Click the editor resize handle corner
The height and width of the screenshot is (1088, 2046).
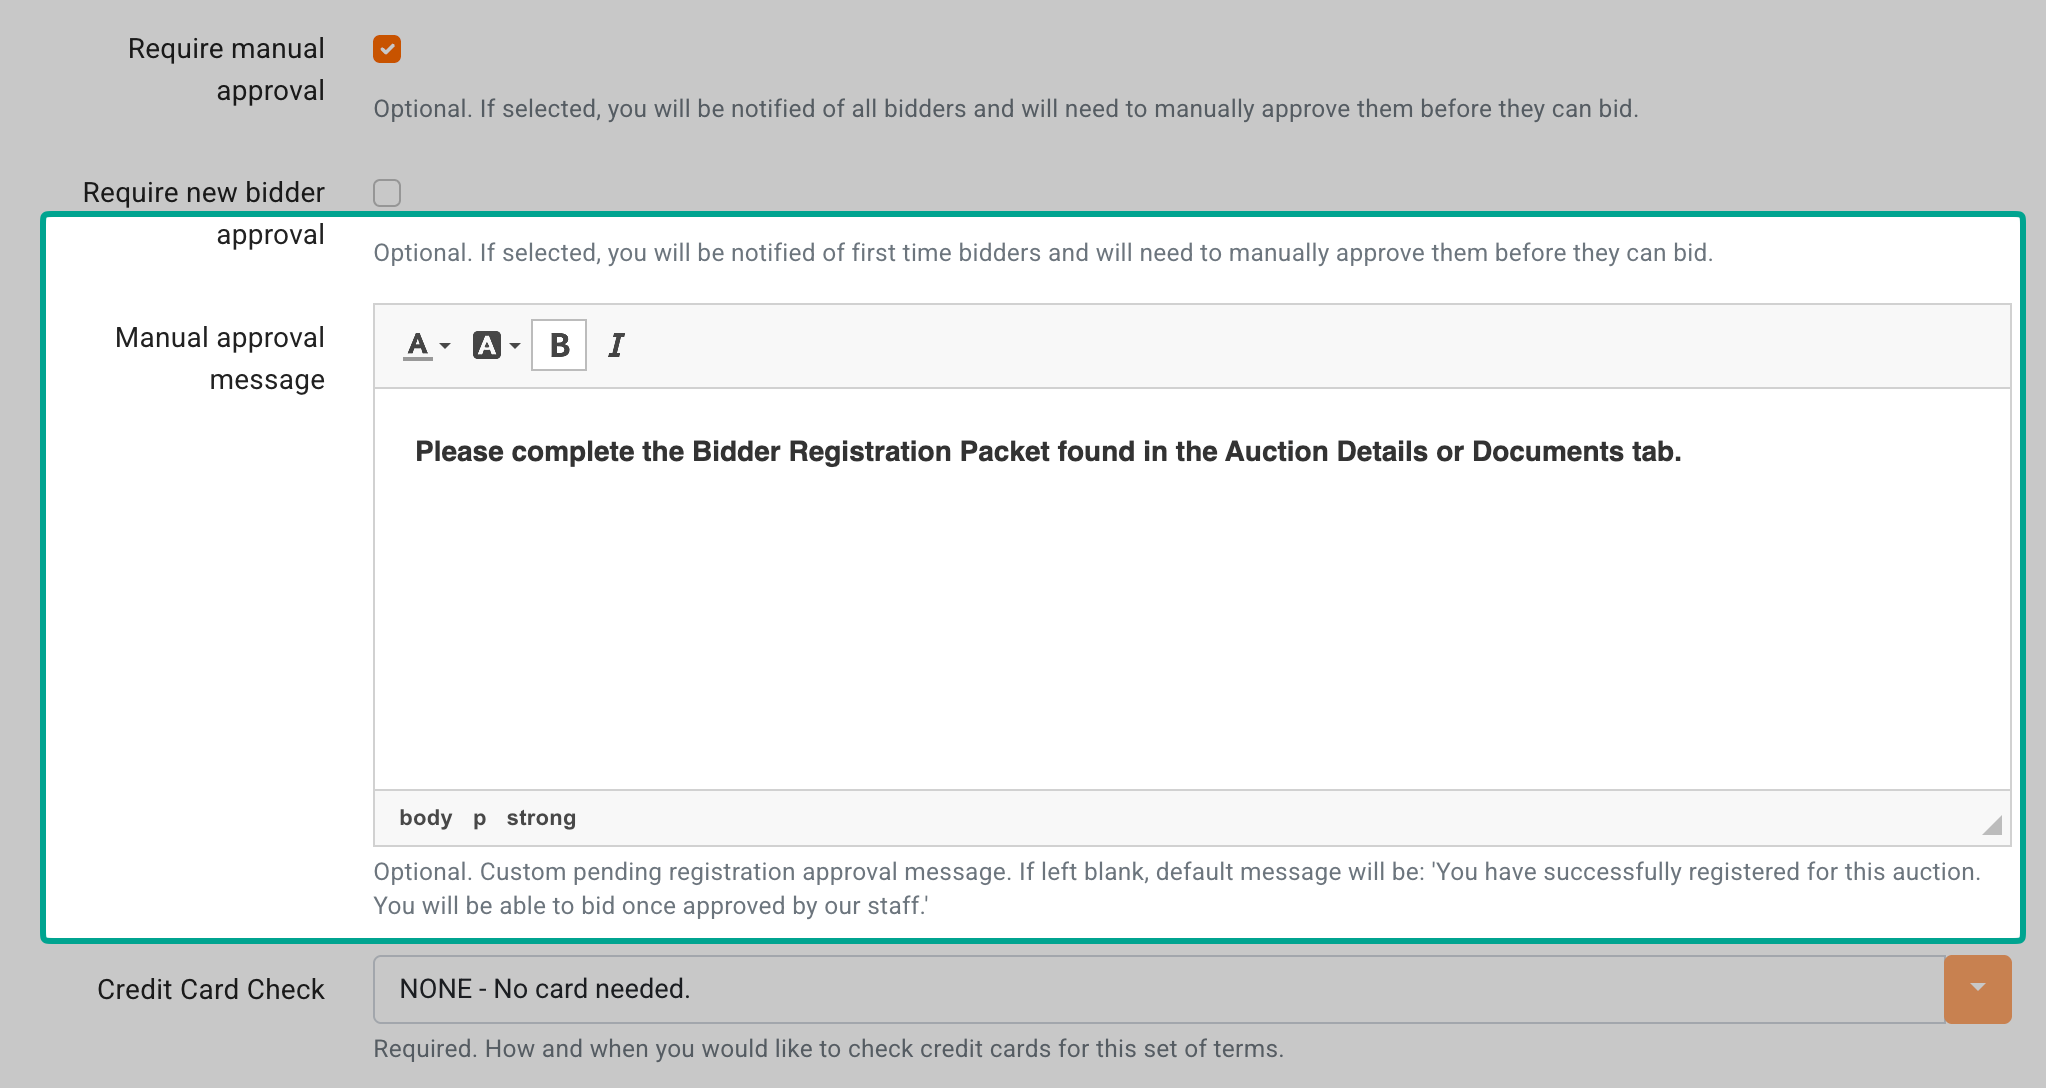tap(1992, 825)
